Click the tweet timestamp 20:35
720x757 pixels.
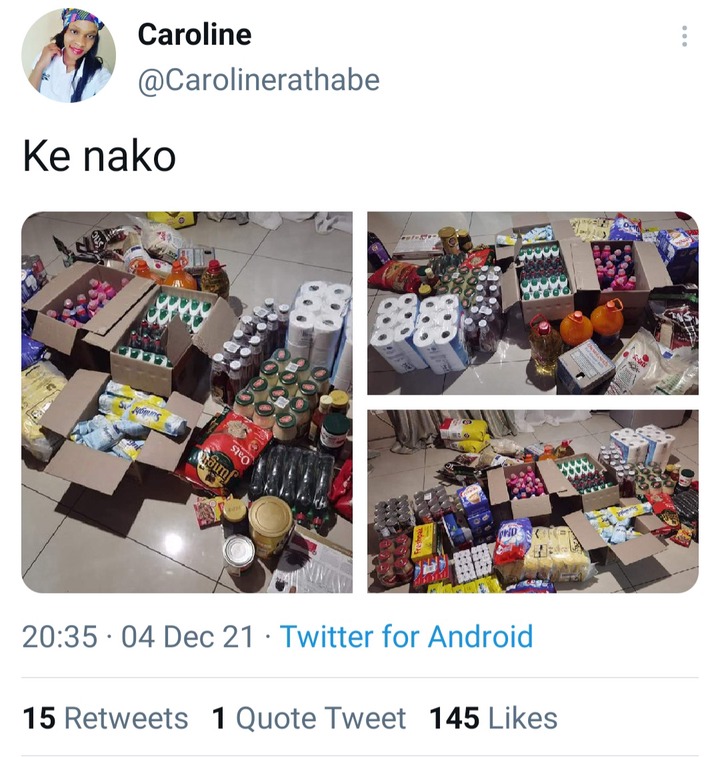pyautogui.click(x=60, y=636)
